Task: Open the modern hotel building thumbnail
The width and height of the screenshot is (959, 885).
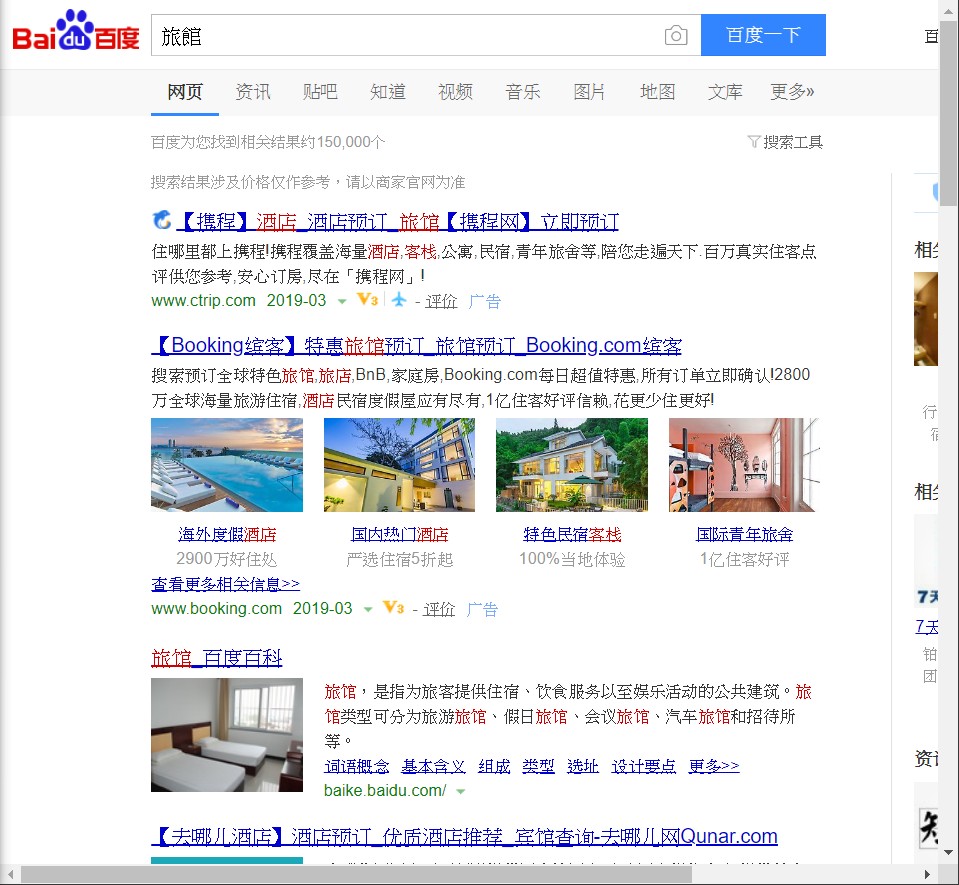Action: pyautogui.click(x=399, y=465)
